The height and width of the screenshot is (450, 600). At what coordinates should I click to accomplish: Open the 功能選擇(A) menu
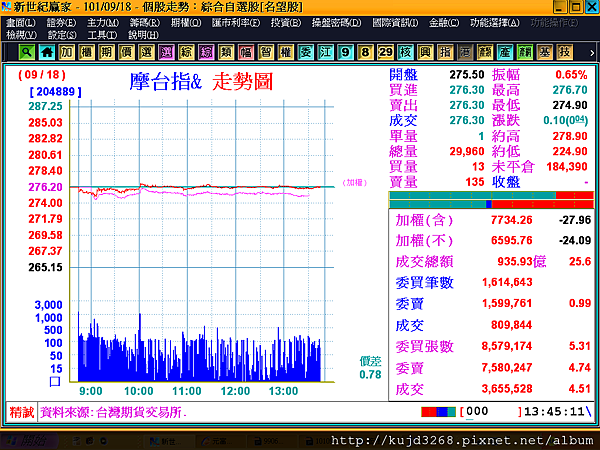pos(495,23)
